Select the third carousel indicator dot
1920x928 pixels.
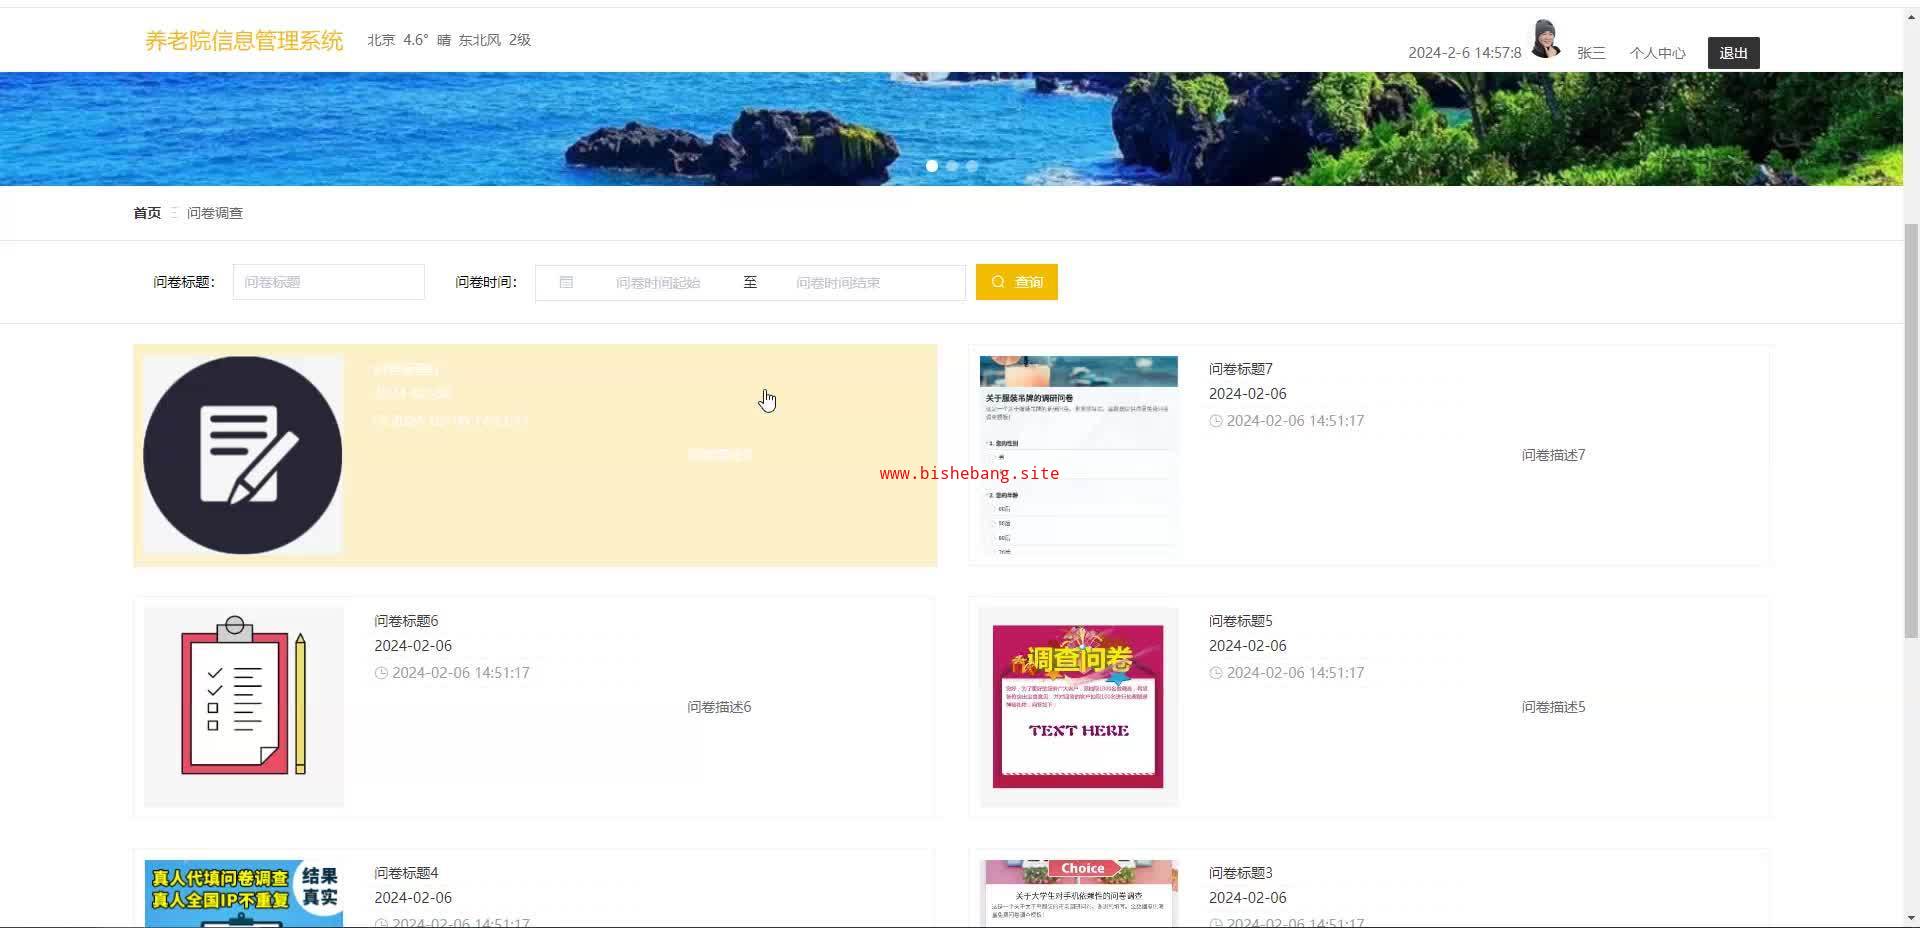[972, 166]
